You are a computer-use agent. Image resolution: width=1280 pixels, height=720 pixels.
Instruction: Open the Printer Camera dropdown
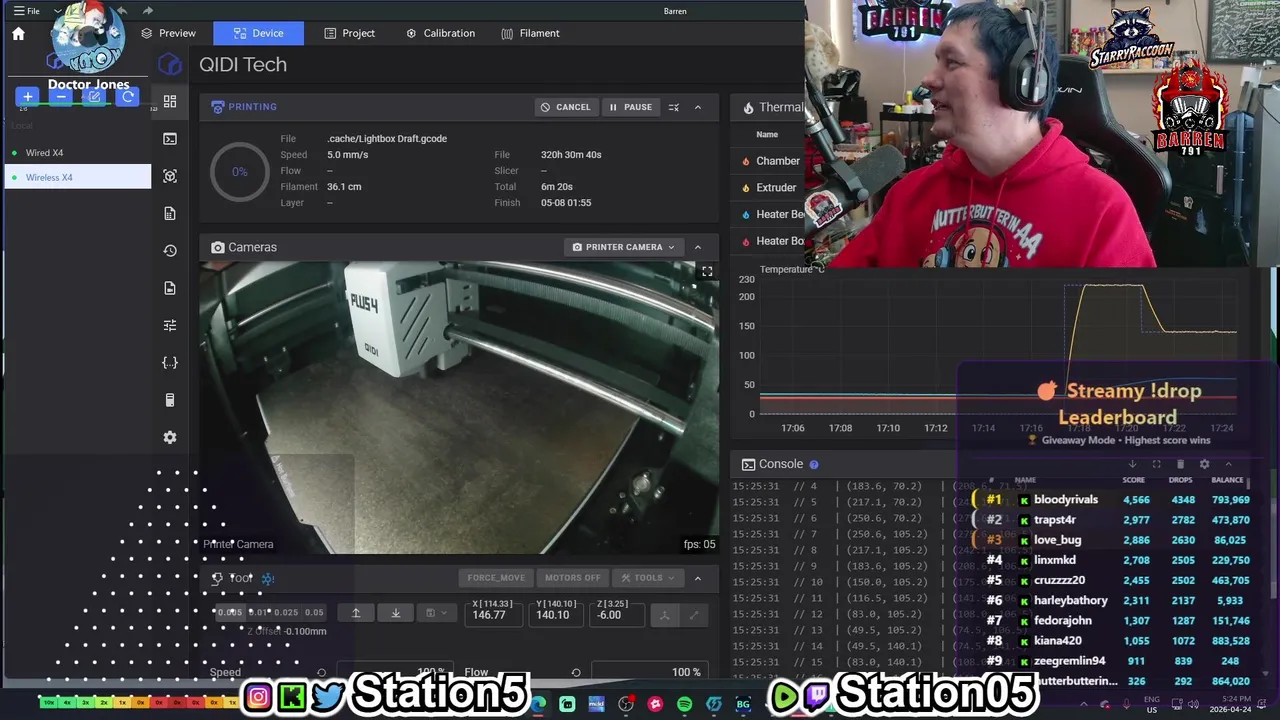[x=623, y=247]
